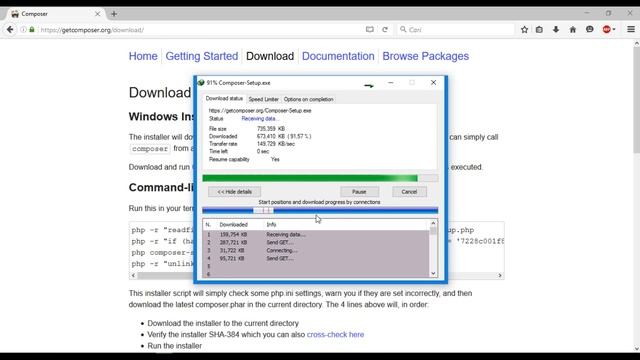This screenshot has height=360, width=640.
Task: Click the download URL text in dialog
Action: [260, 111]
